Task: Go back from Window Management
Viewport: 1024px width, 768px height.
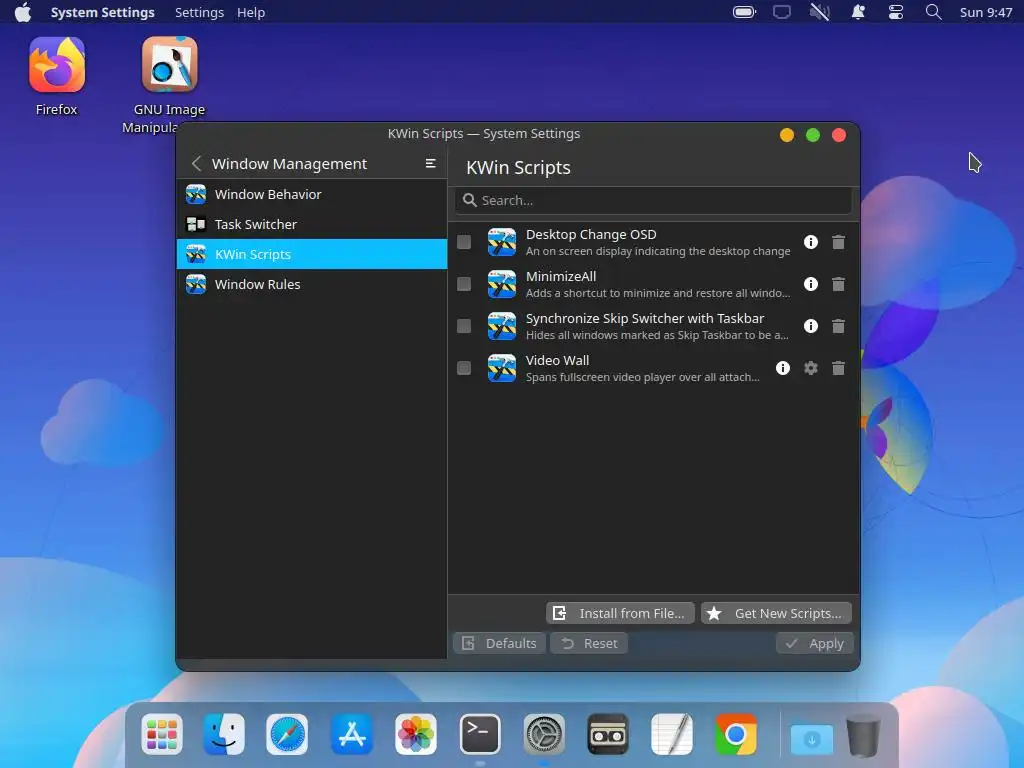Action: (197, 163)
